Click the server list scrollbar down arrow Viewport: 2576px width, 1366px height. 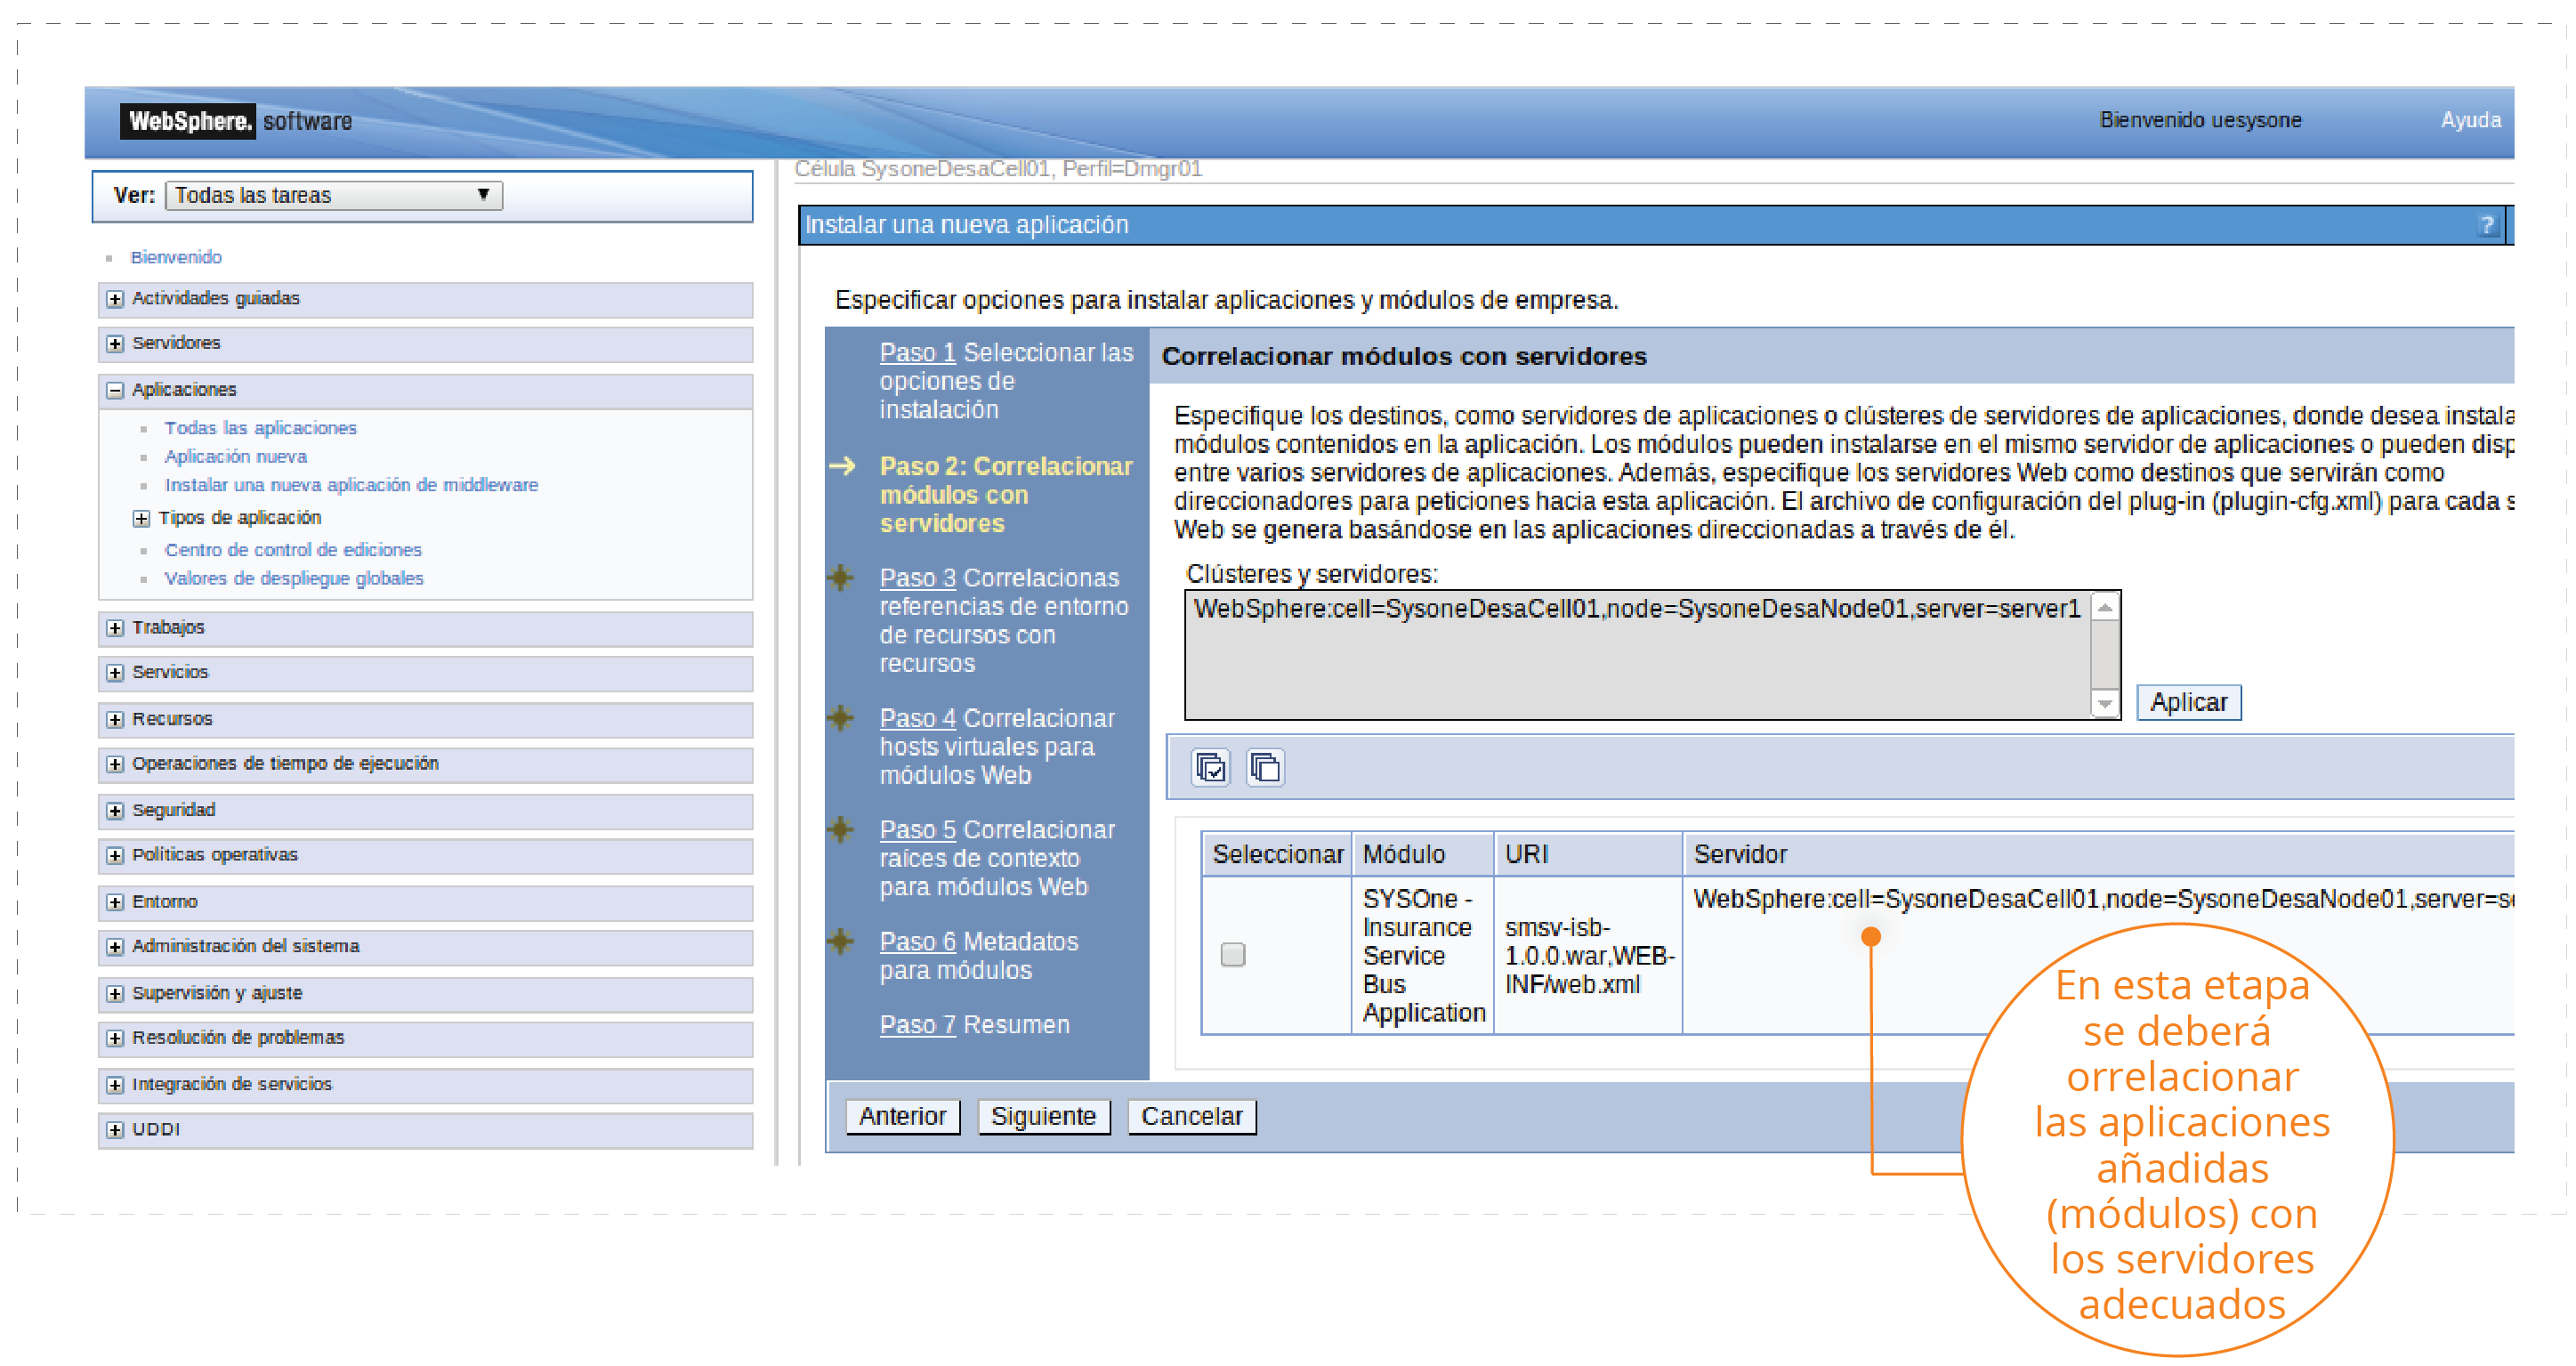point(2104,704)
